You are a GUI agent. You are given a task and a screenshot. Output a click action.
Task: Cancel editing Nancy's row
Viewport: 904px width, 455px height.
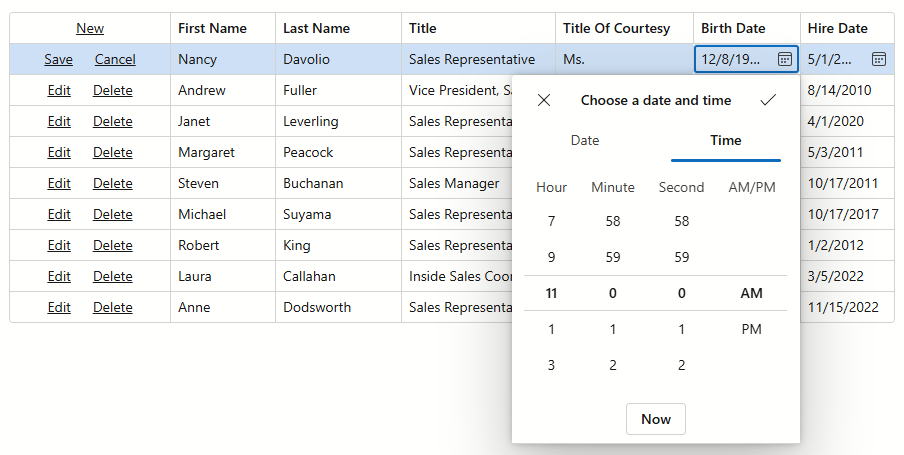pyautogui.click(x=115, y=59)
